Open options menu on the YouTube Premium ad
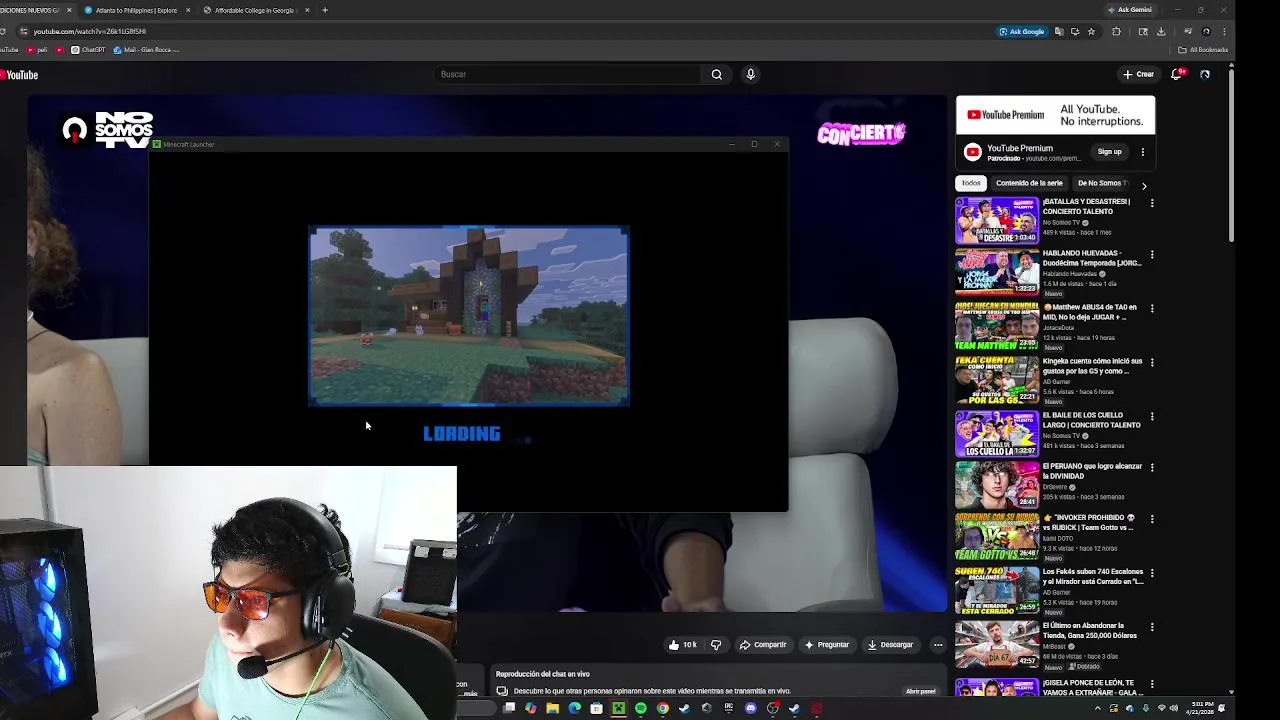This screenshot has height=720, width=1280. pos(1143,152)
